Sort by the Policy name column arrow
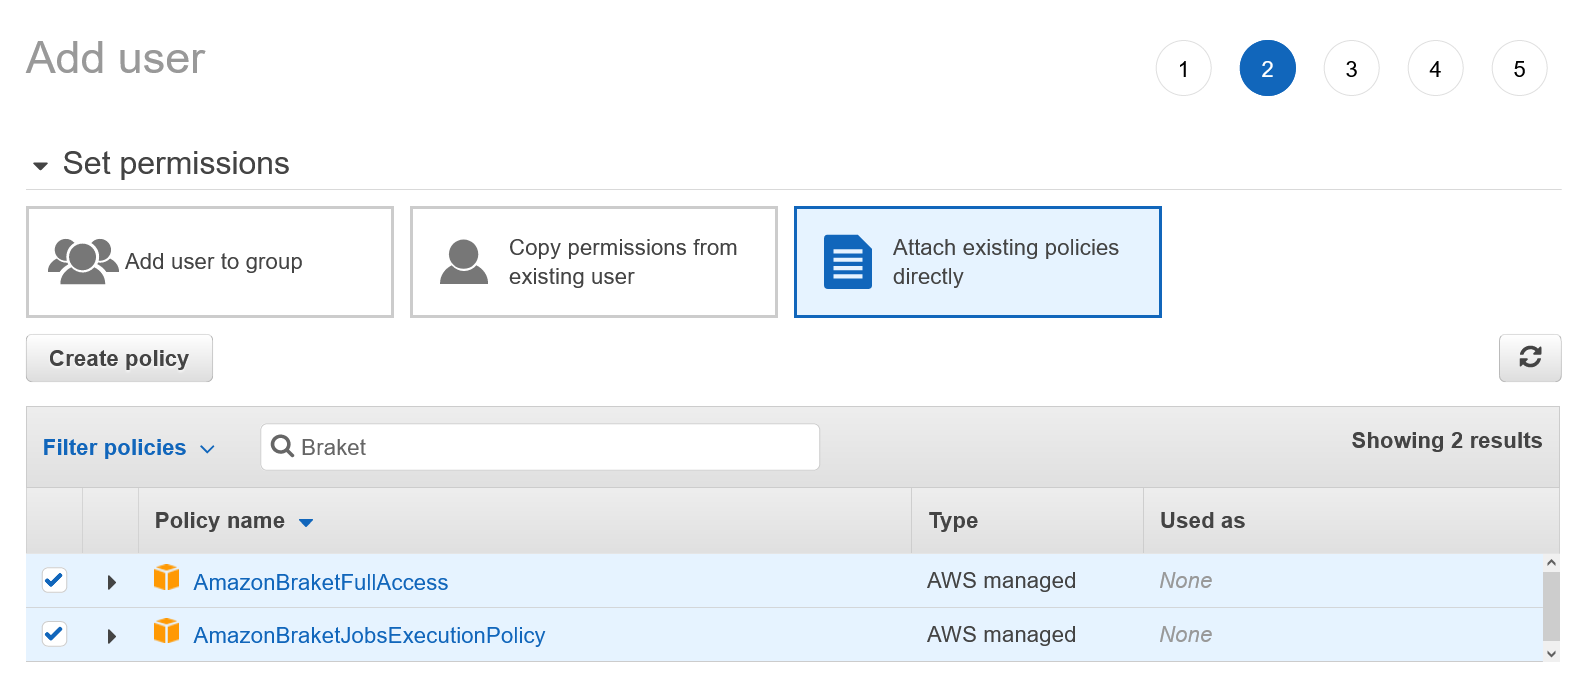 pos(306,522)
